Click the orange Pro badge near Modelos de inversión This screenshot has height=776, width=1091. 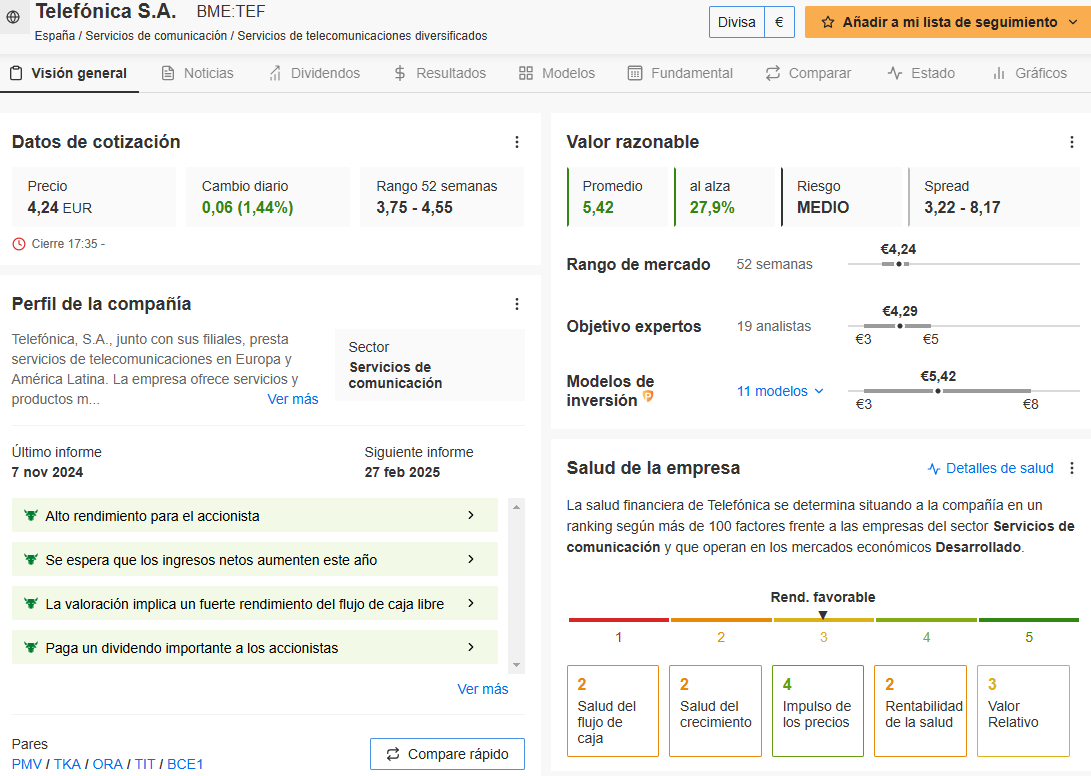click(648, 396)
